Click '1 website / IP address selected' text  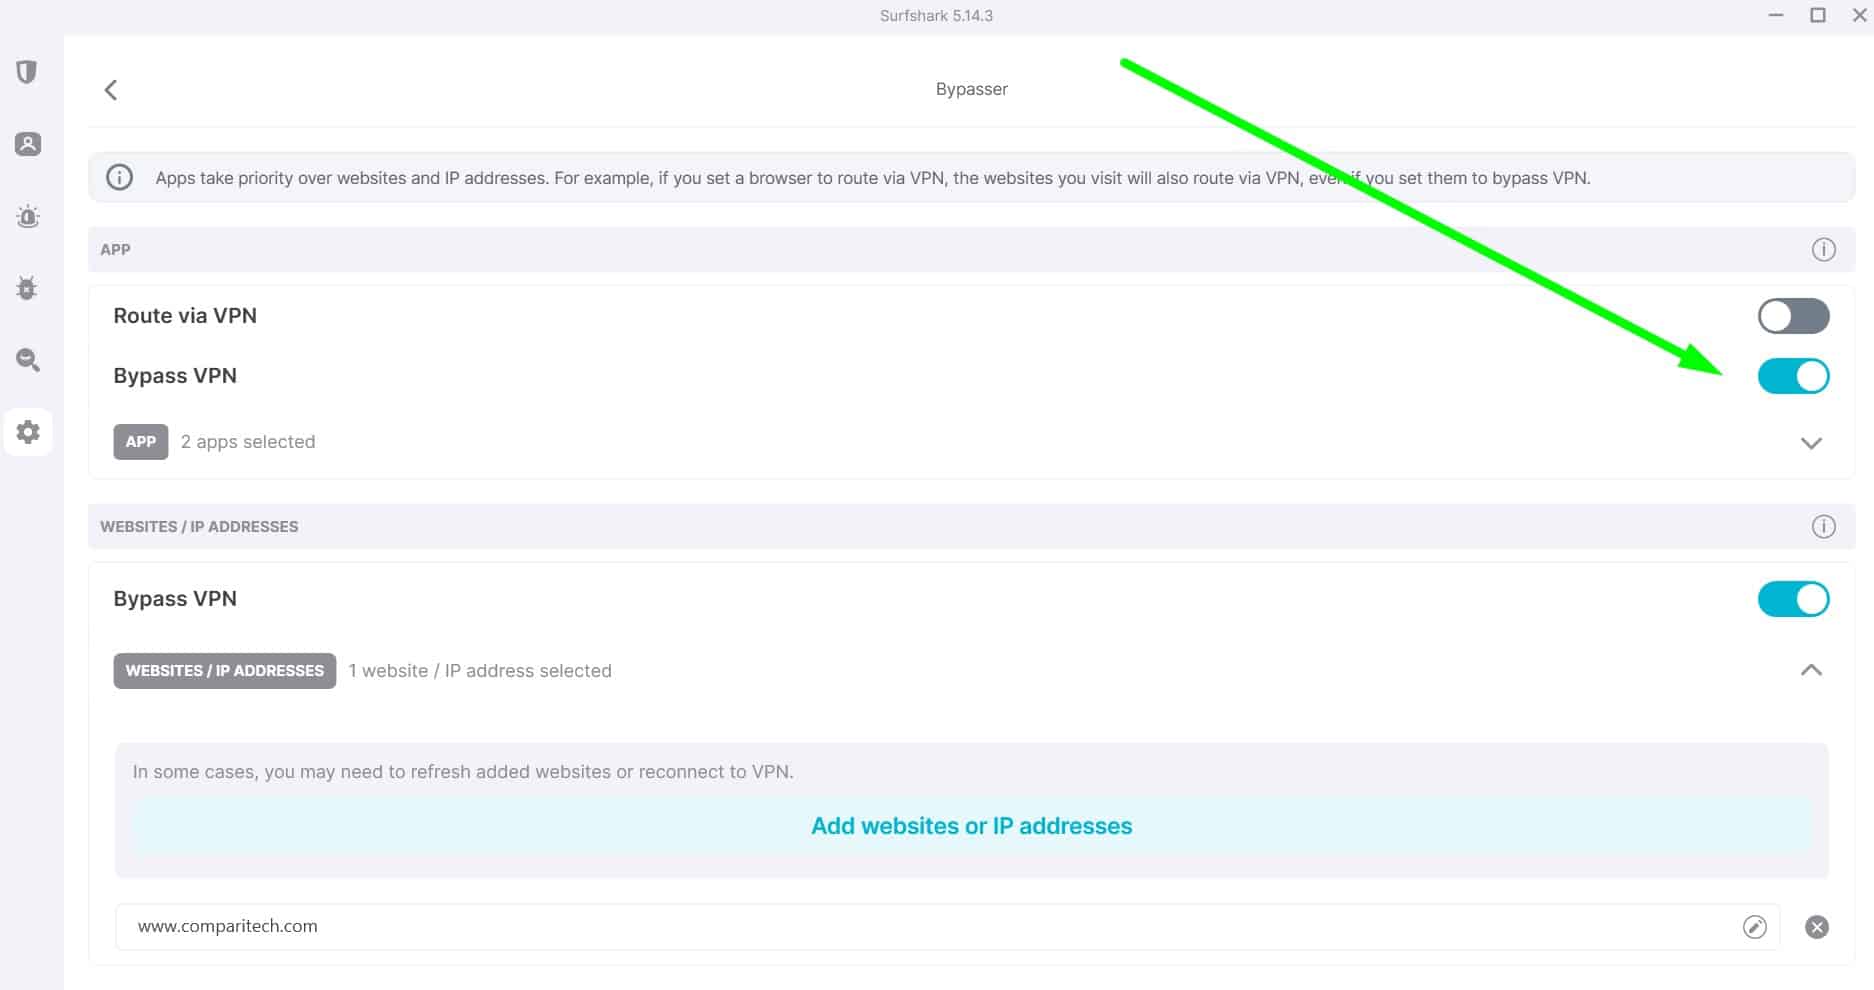tap(480, 671)
